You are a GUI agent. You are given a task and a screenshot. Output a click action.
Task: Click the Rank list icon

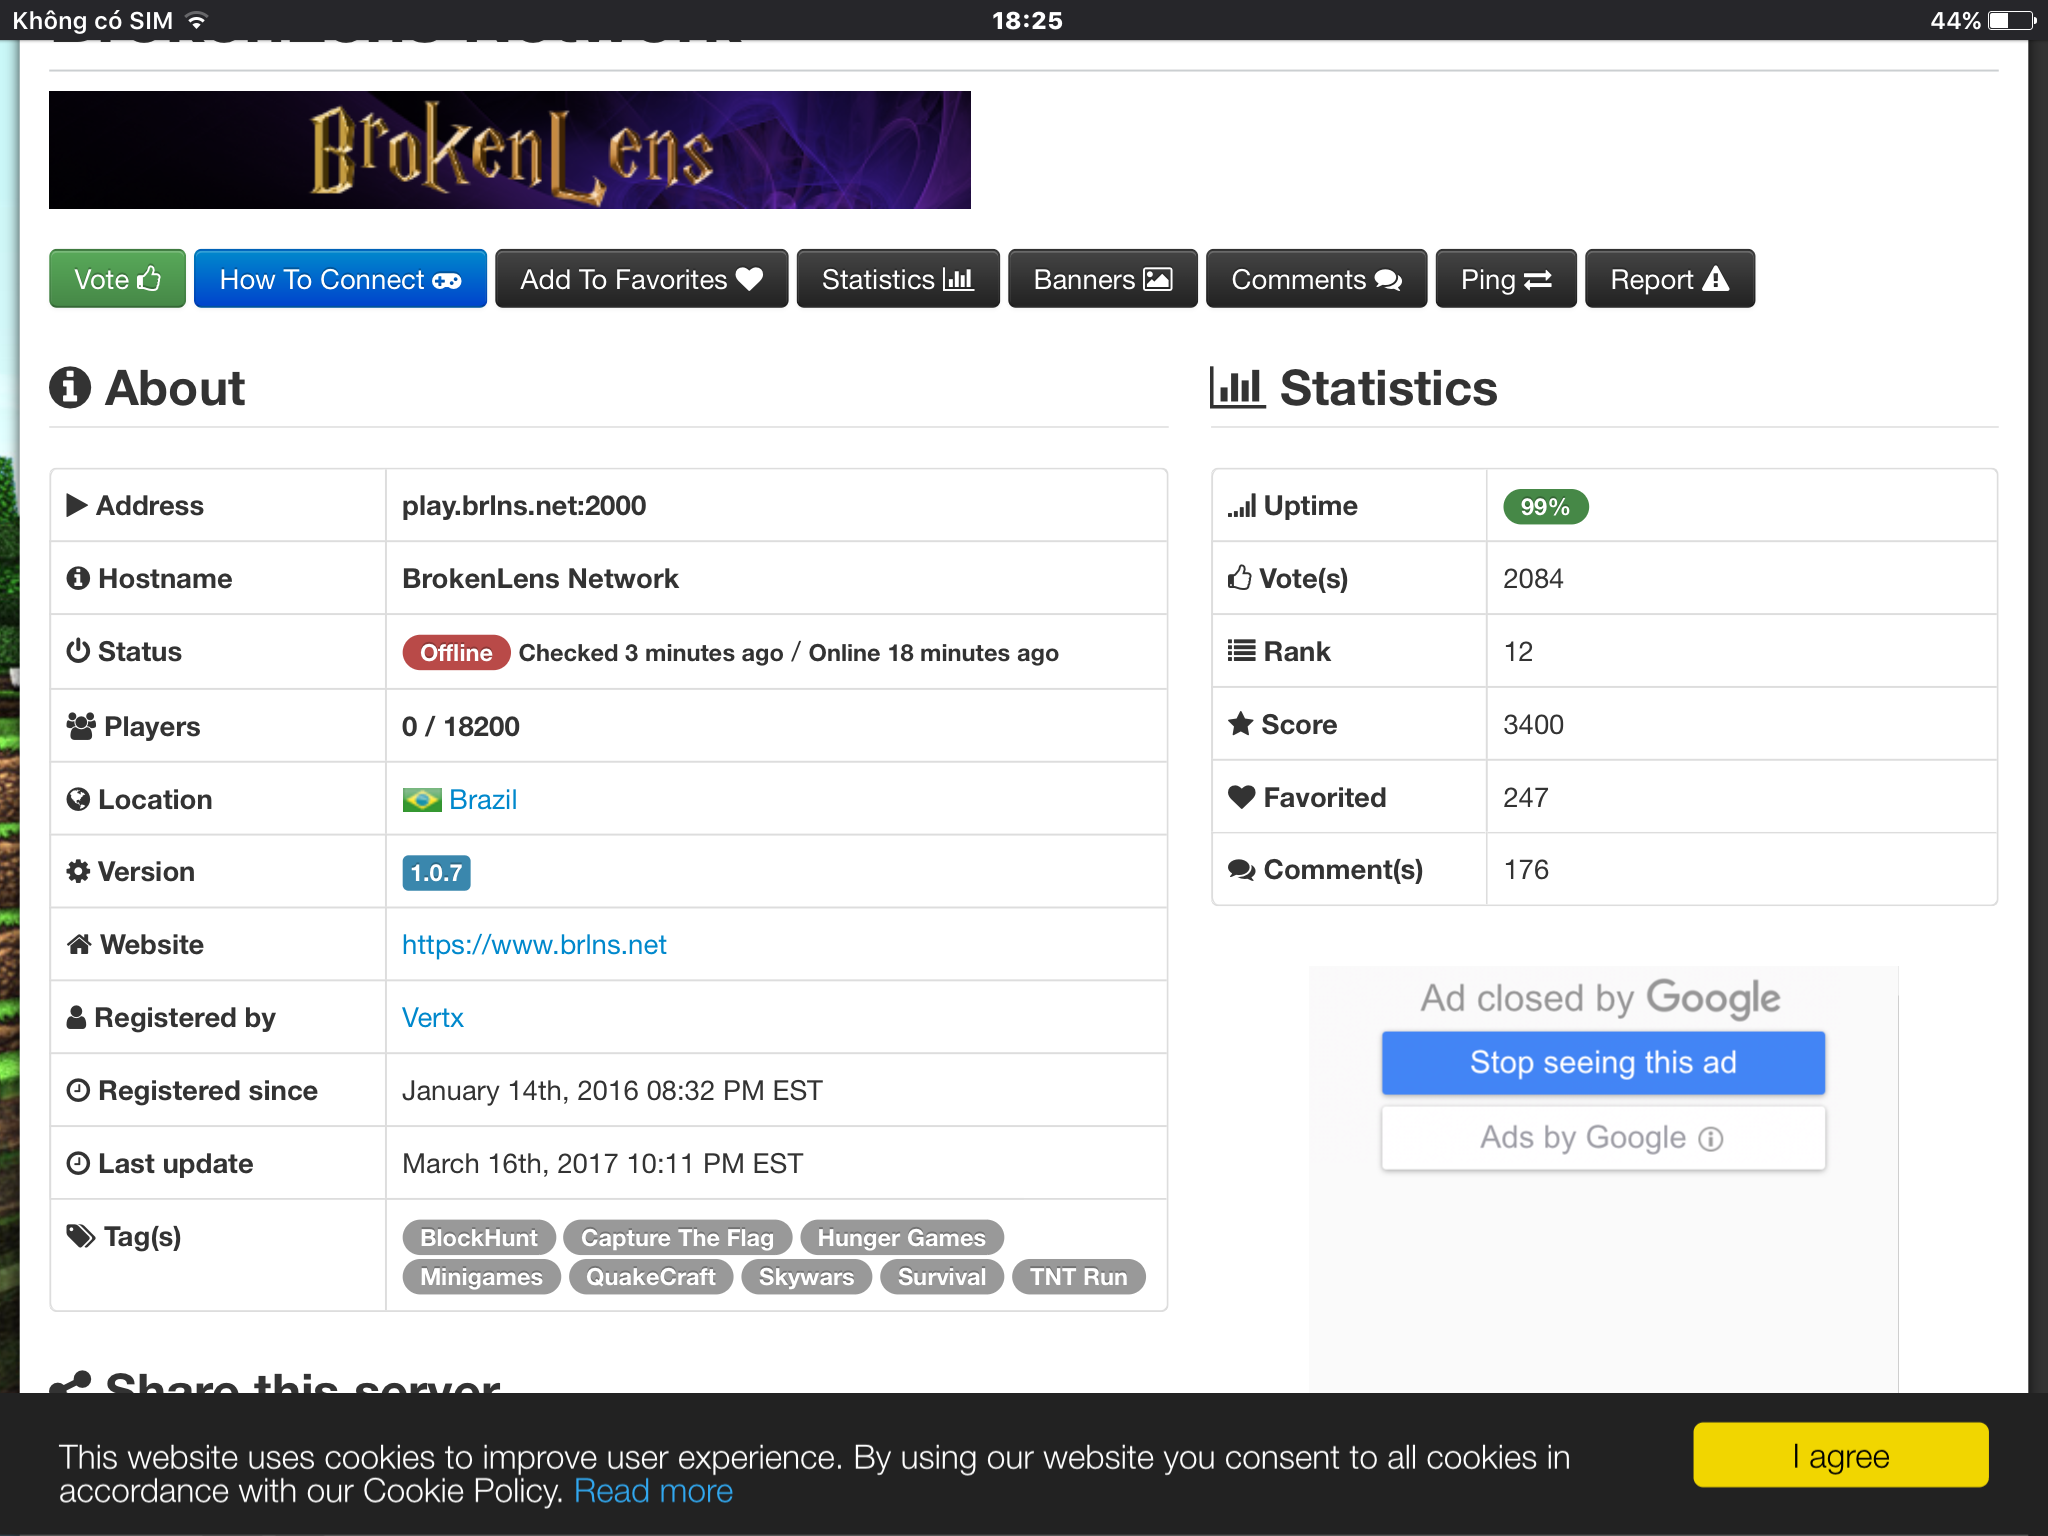tap(1242, 651)
